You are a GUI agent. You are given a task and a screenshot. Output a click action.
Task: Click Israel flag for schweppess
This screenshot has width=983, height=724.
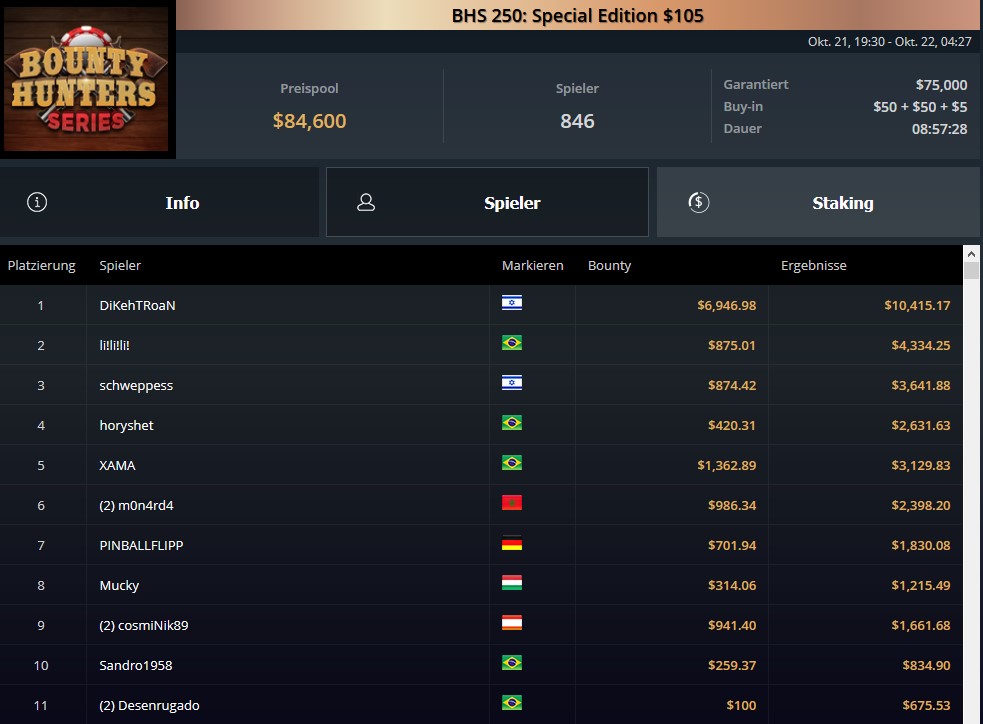click(512, 383)
